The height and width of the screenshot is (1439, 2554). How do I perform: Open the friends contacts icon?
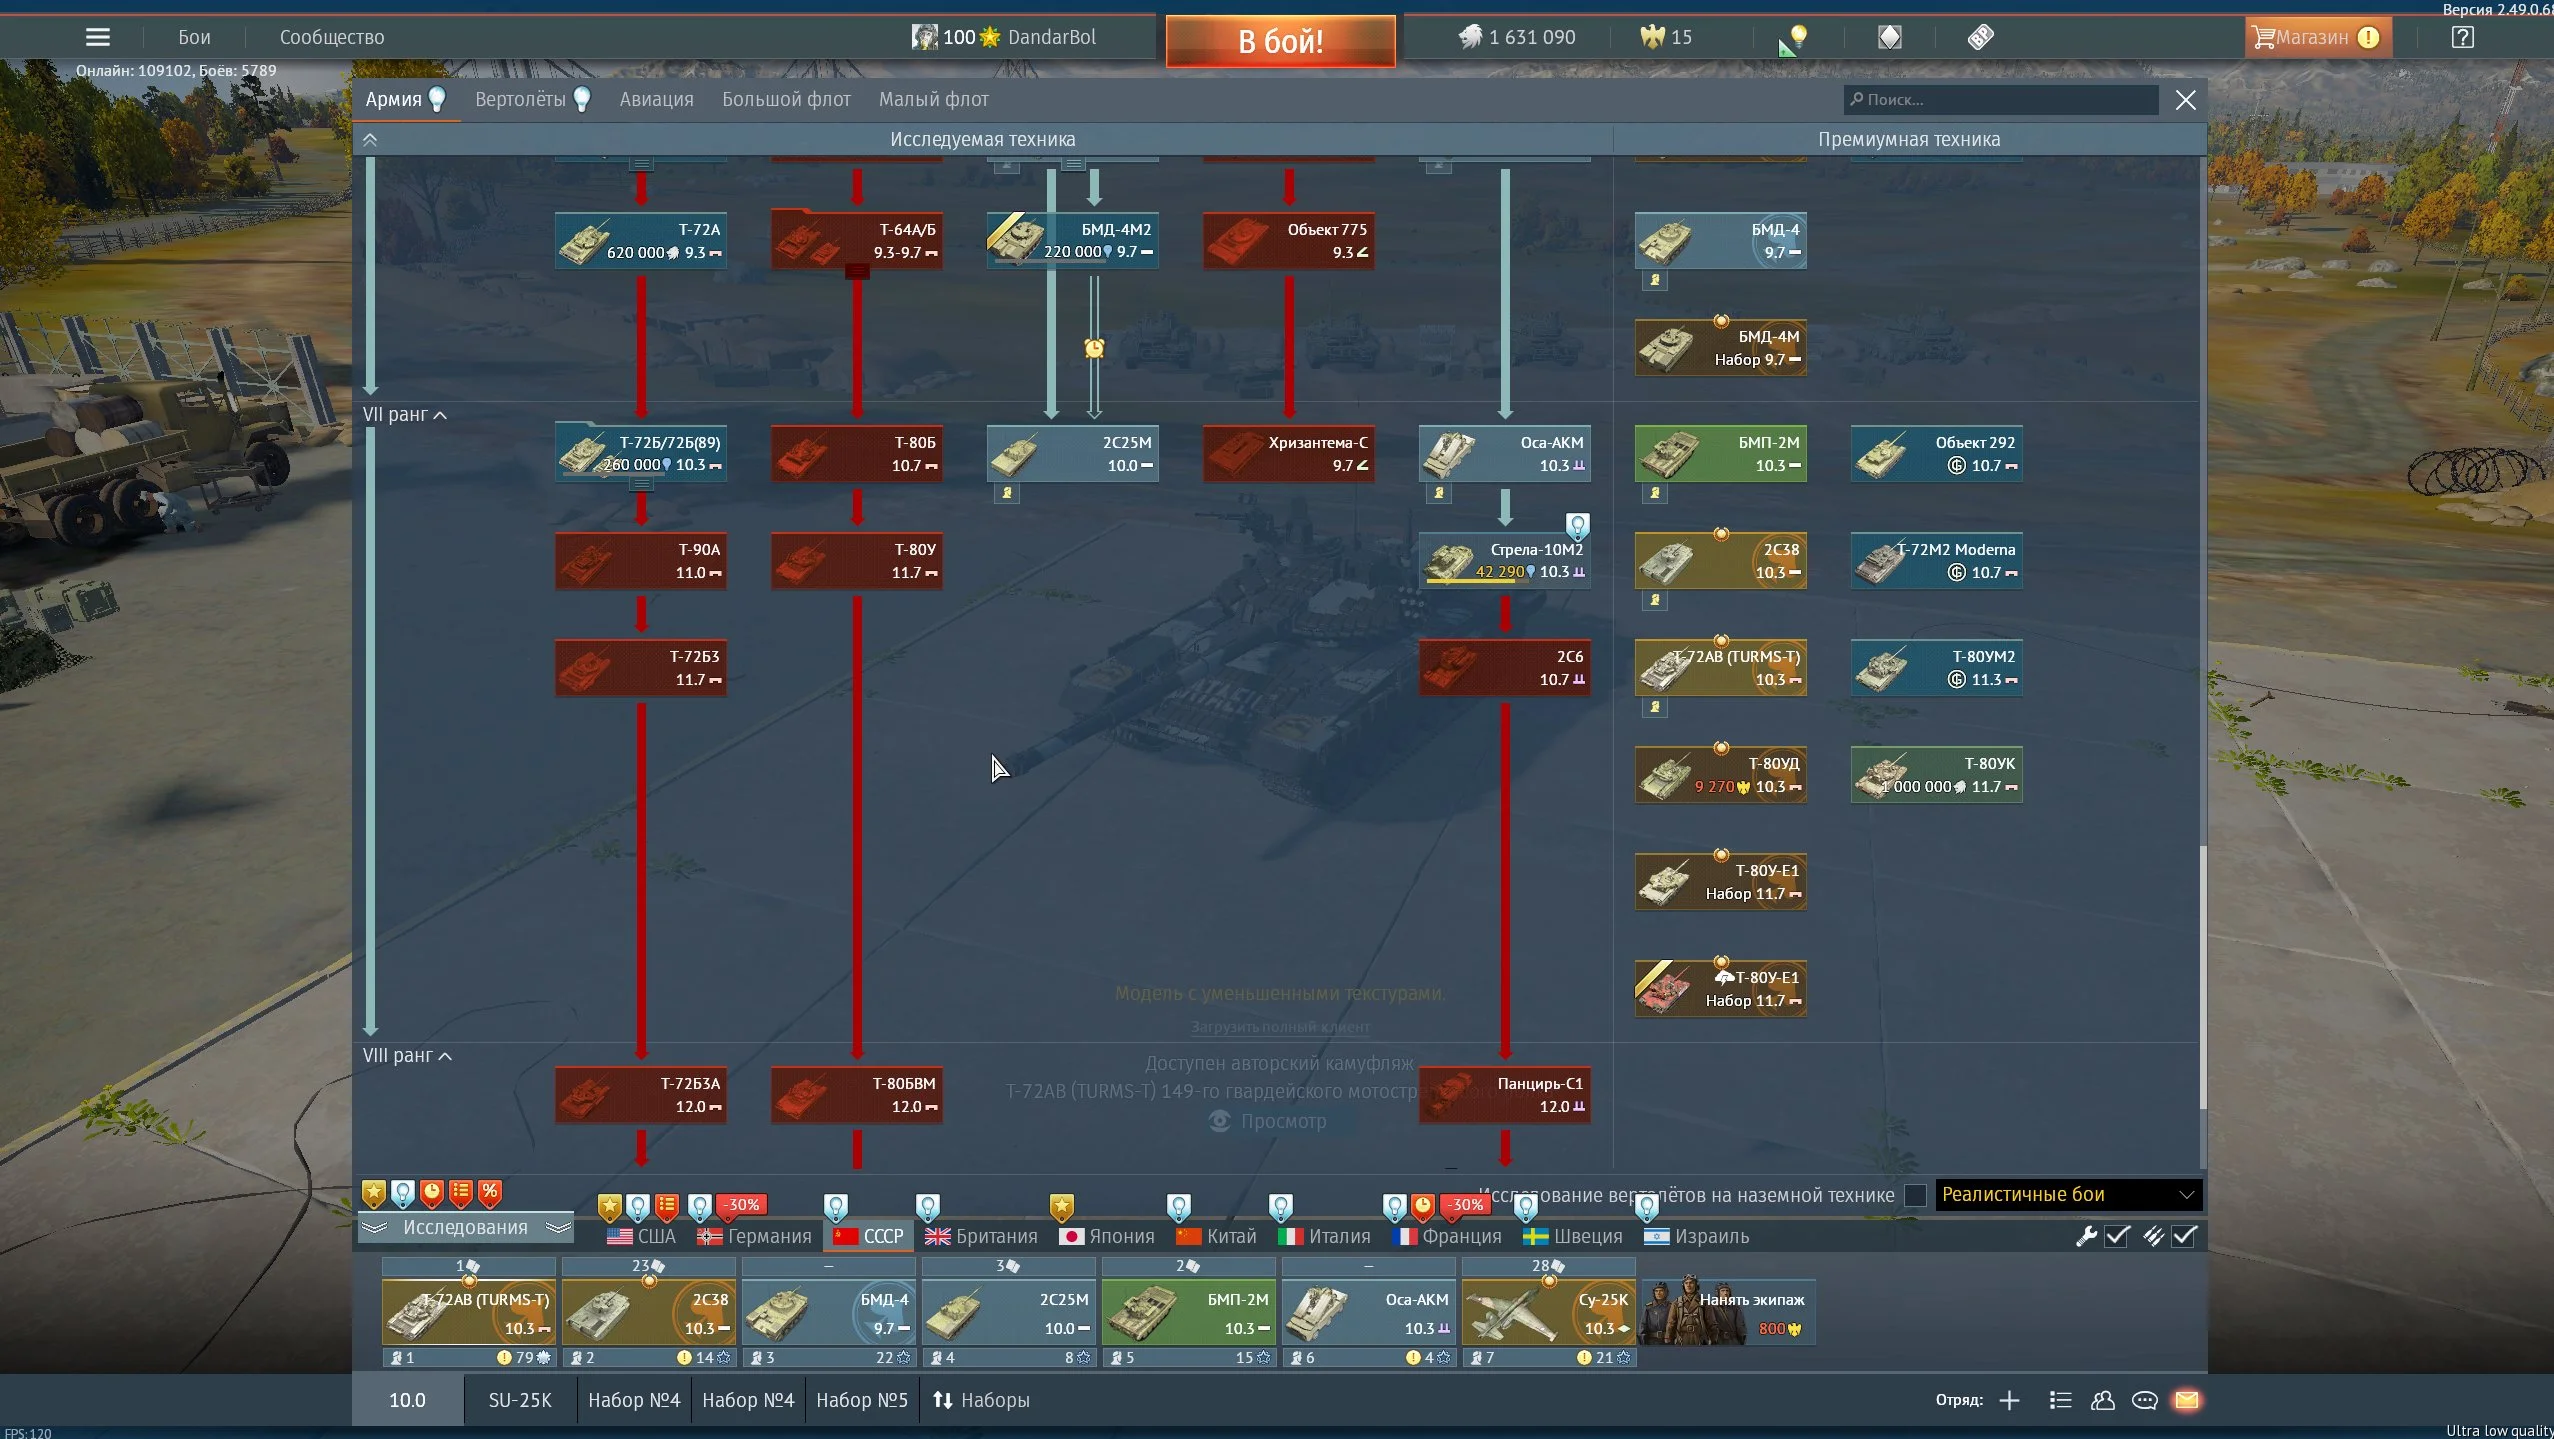pos(2102,1400)
